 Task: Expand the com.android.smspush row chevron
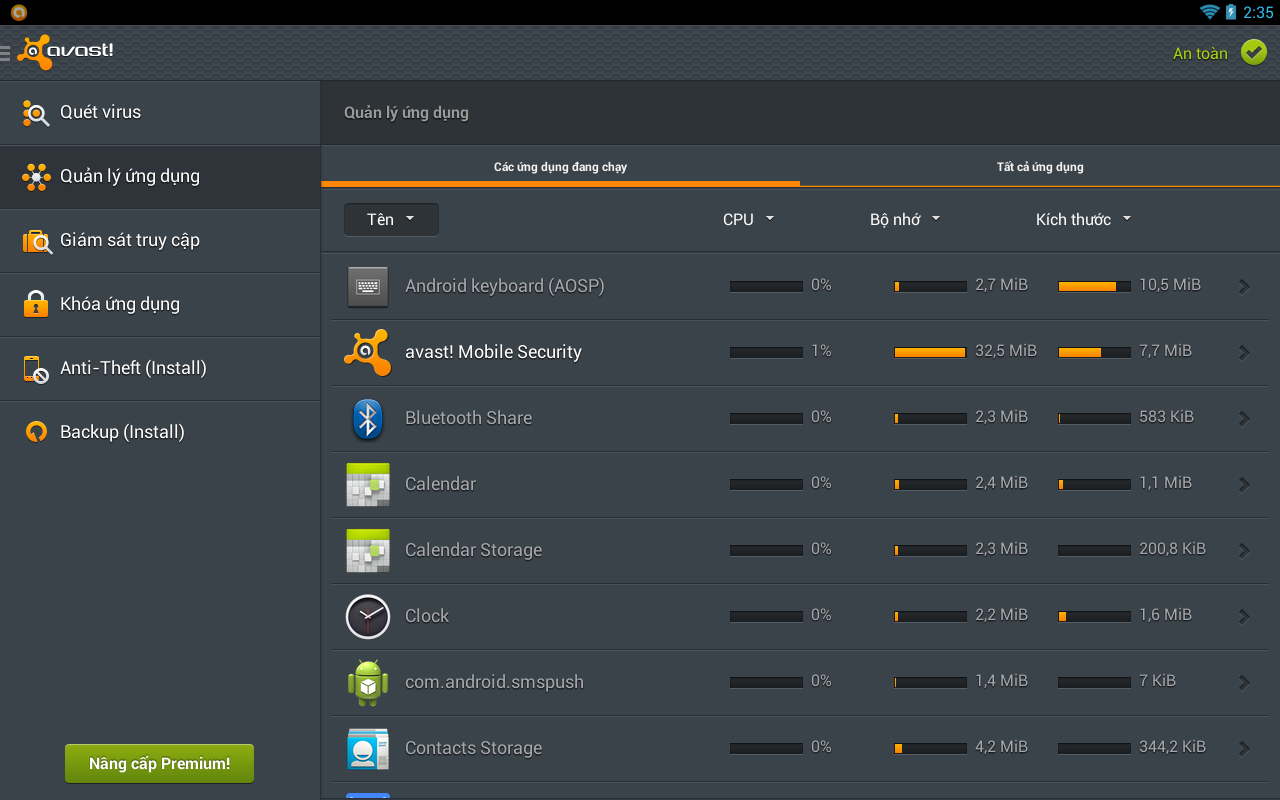click(x=1244, y=682)
